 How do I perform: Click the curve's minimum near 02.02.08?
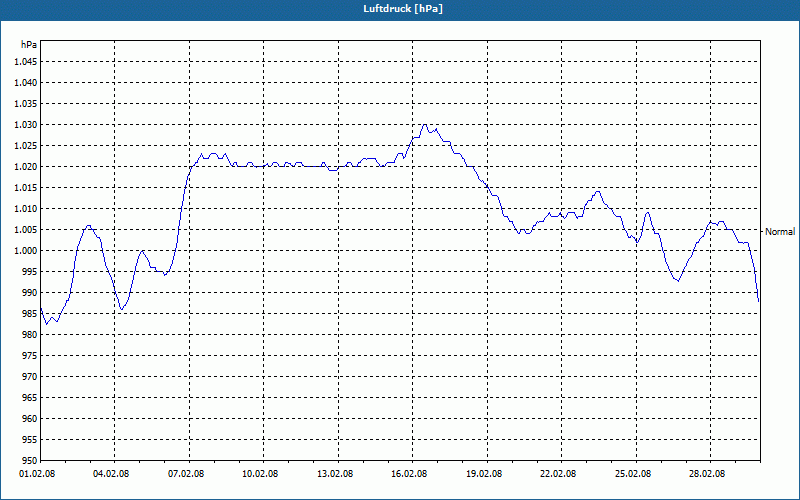tap(46, 324)
